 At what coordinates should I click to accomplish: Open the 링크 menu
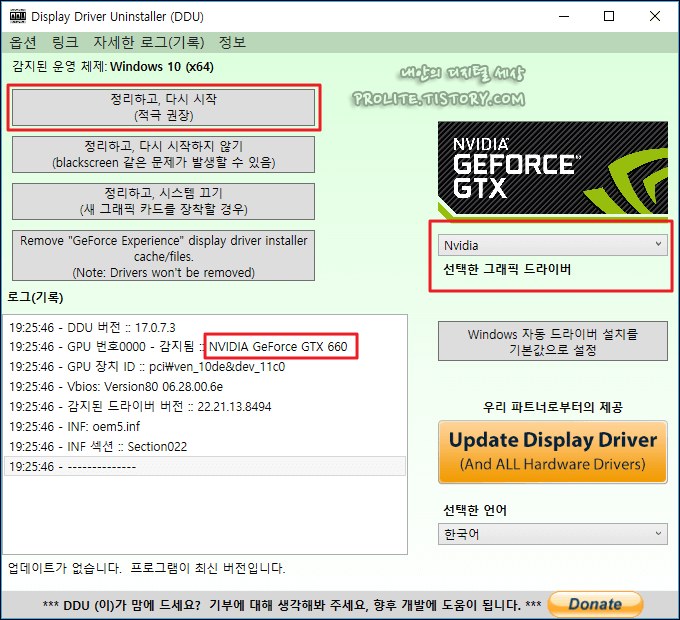point(65,42)
